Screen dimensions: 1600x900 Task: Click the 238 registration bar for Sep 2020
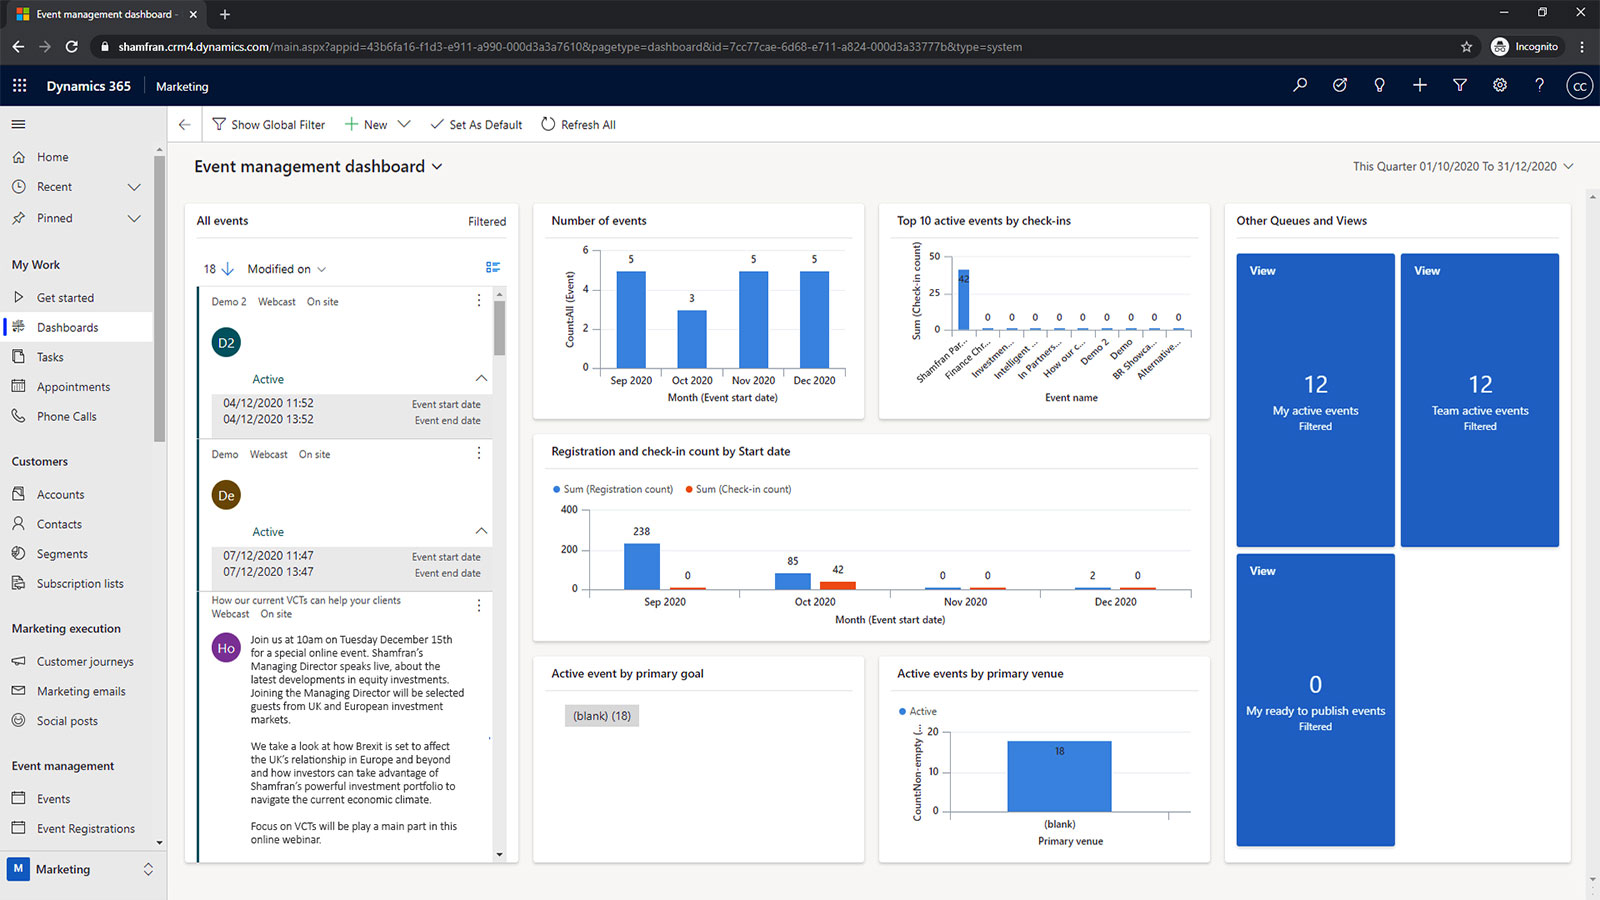642,566
